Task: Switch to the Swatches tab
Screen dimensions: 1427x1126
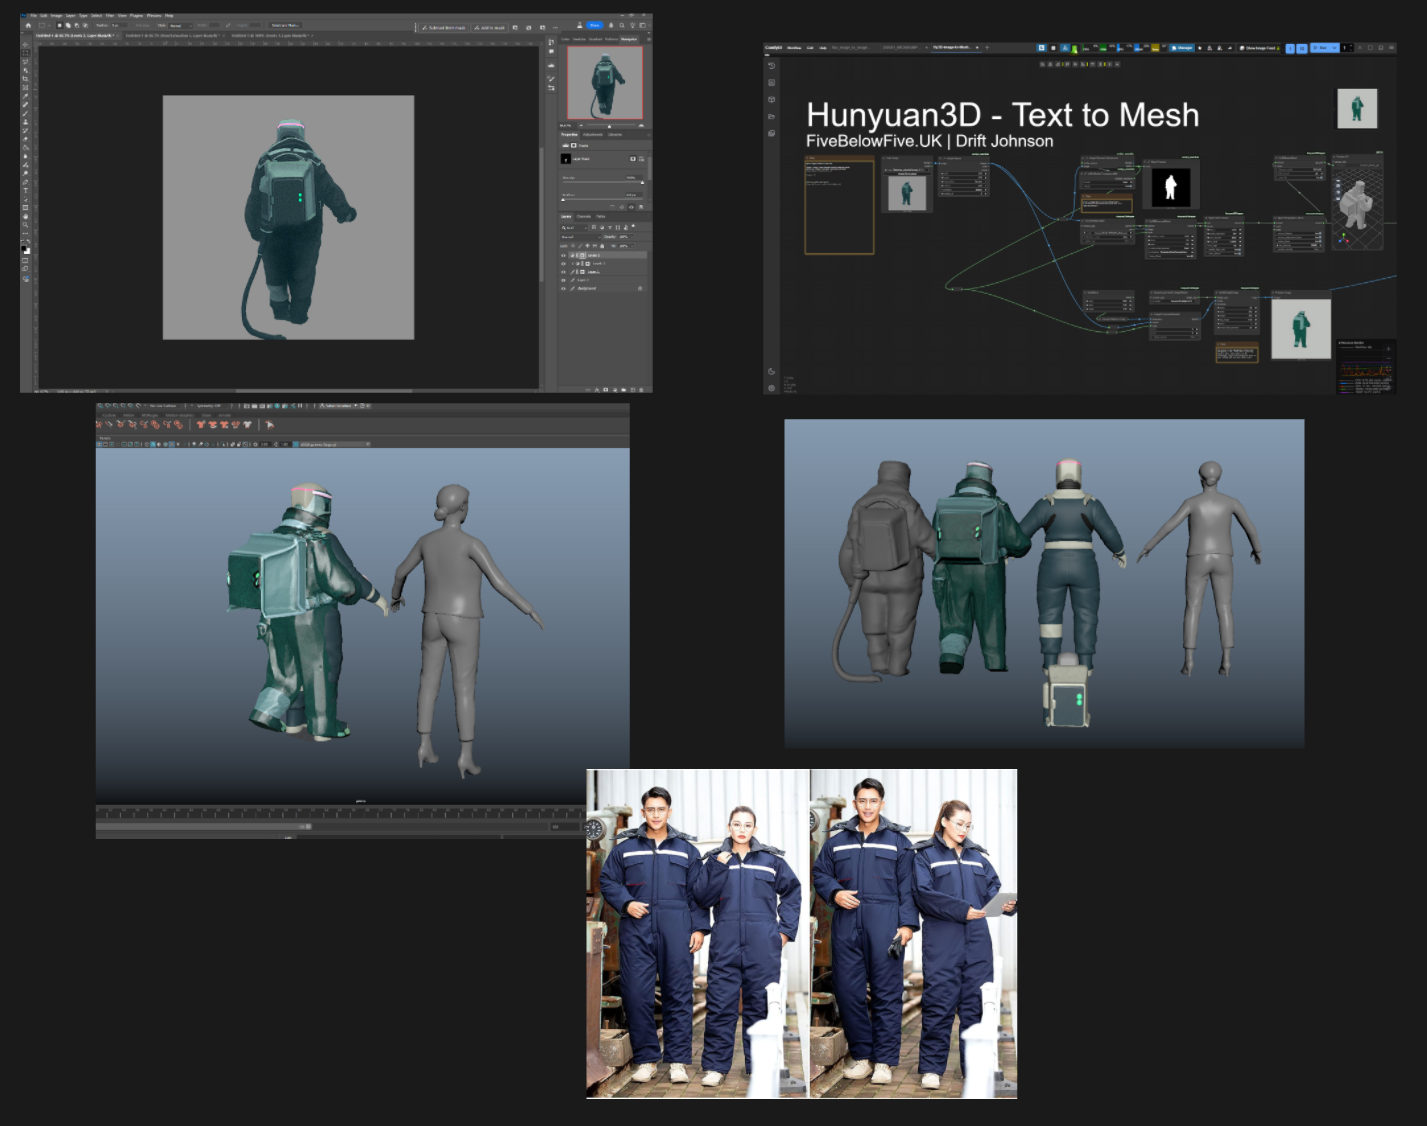Action: pyautogui.click(x=579, y=39)
